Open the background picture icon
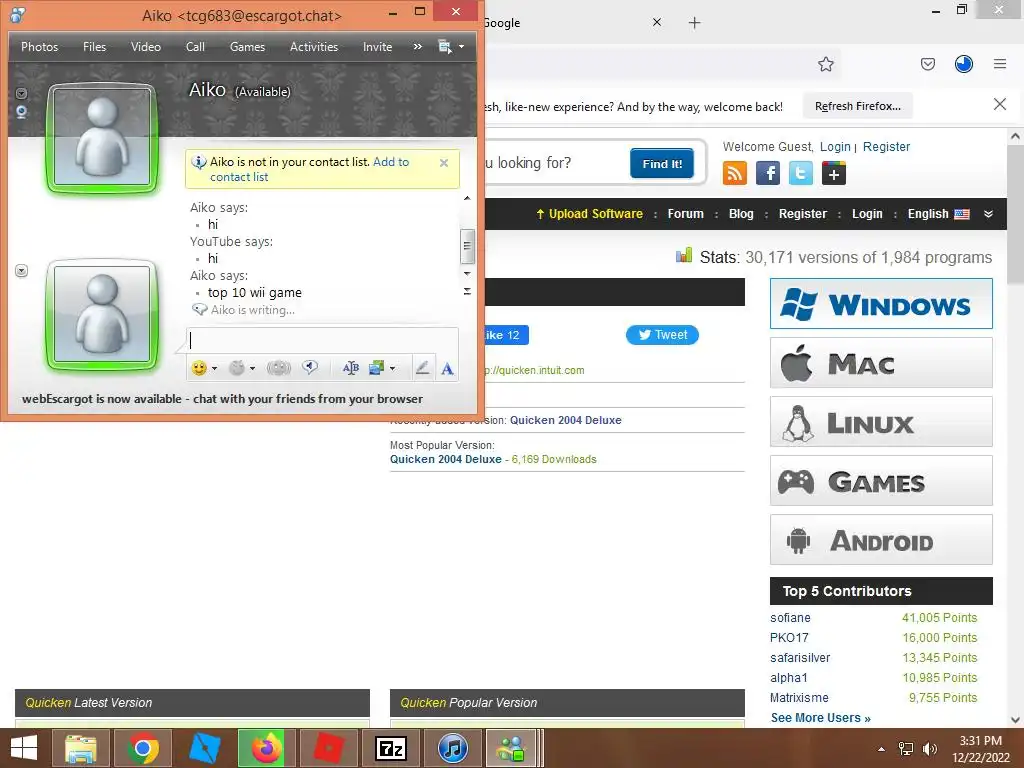Image resolution: width=1024 pixels, height=768 pixels. [x=376, y=368]
